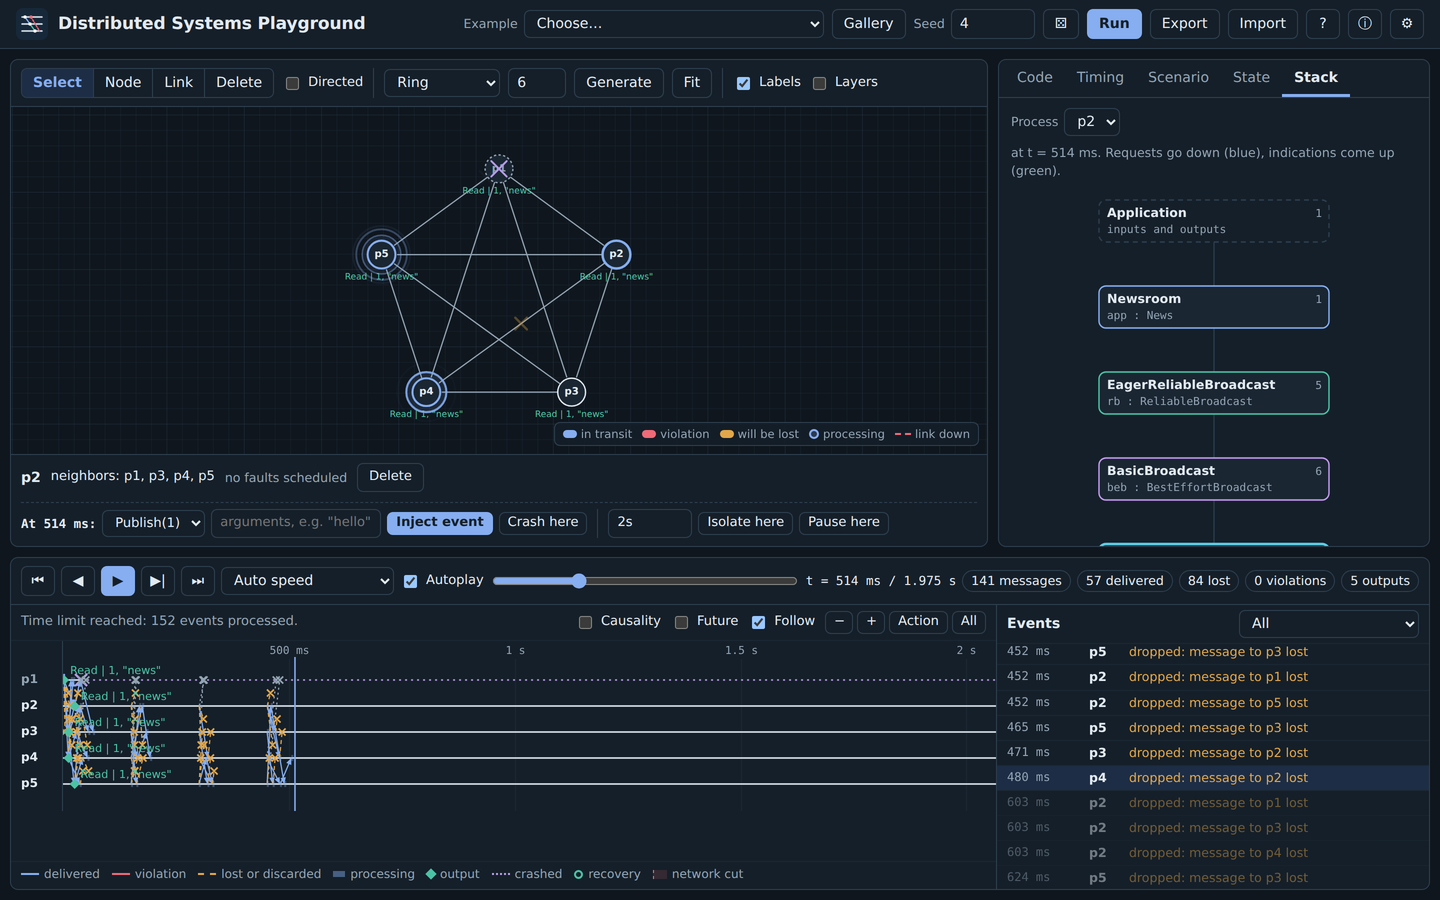Click the Inject event button

pyautogui.click(x=440, y=522)
